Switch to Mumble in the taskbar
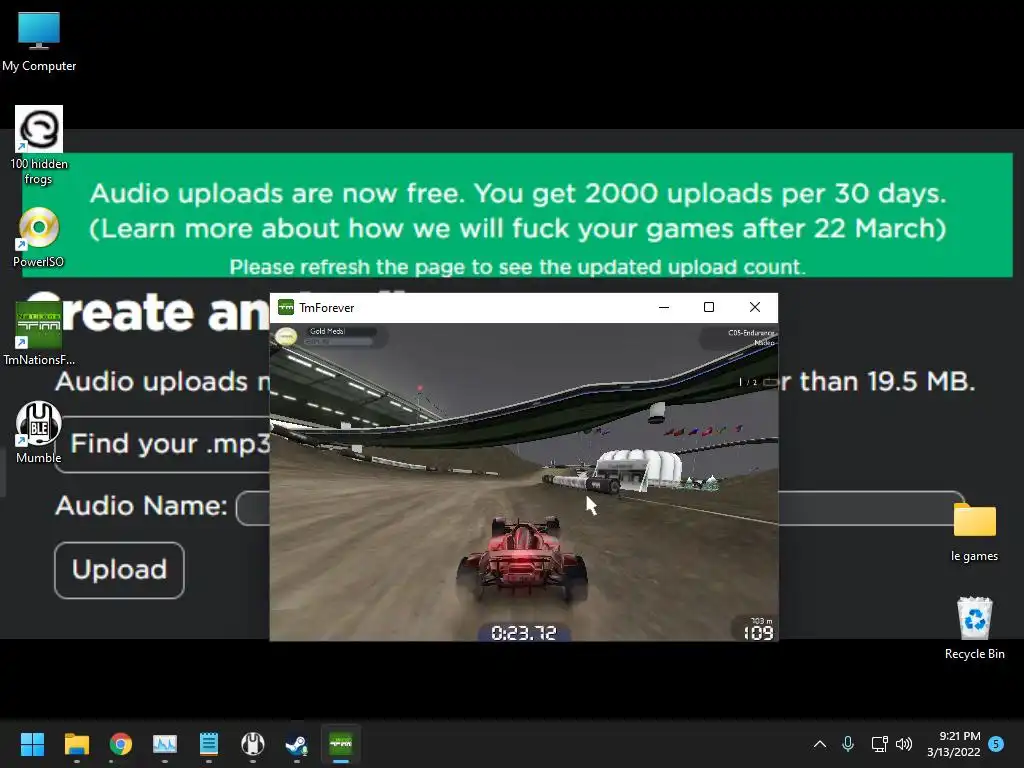Screen dimensions: 1024x768 (x=253, y=744)
